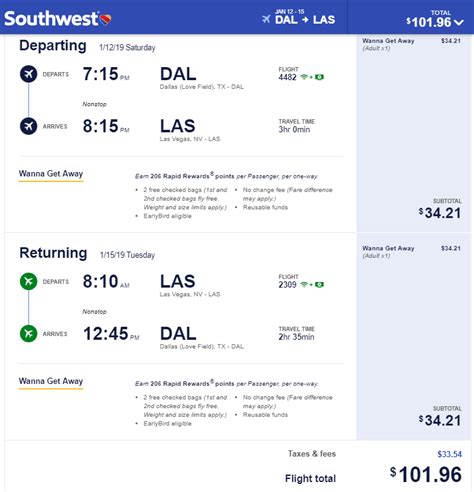Click the Southwest heart logo
Screen dimensions: 474x492
(x=106, y=19)
